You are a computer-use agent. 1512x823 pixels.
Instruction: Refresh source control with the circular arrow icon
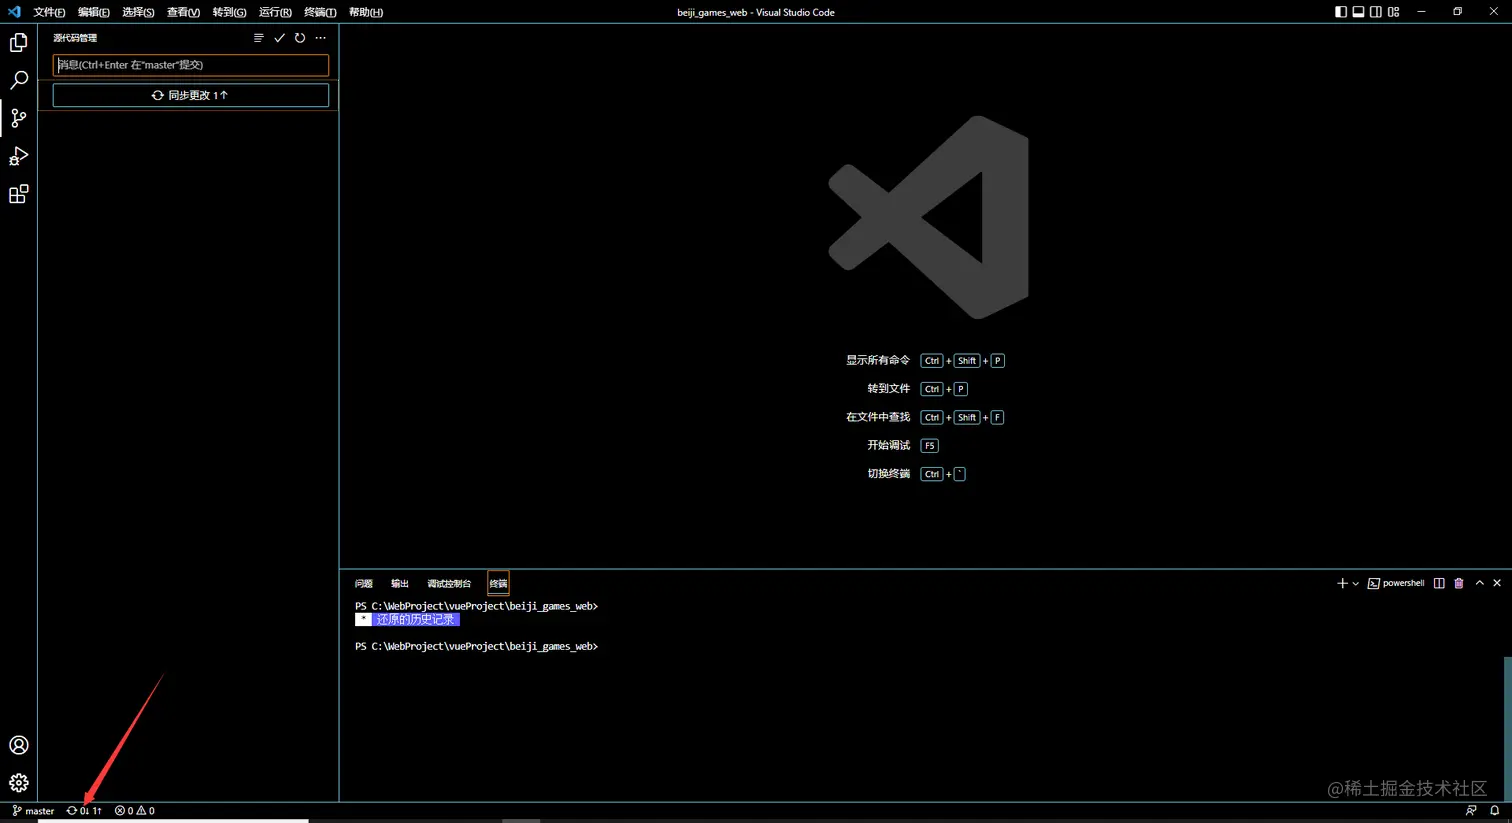(300, 38)
